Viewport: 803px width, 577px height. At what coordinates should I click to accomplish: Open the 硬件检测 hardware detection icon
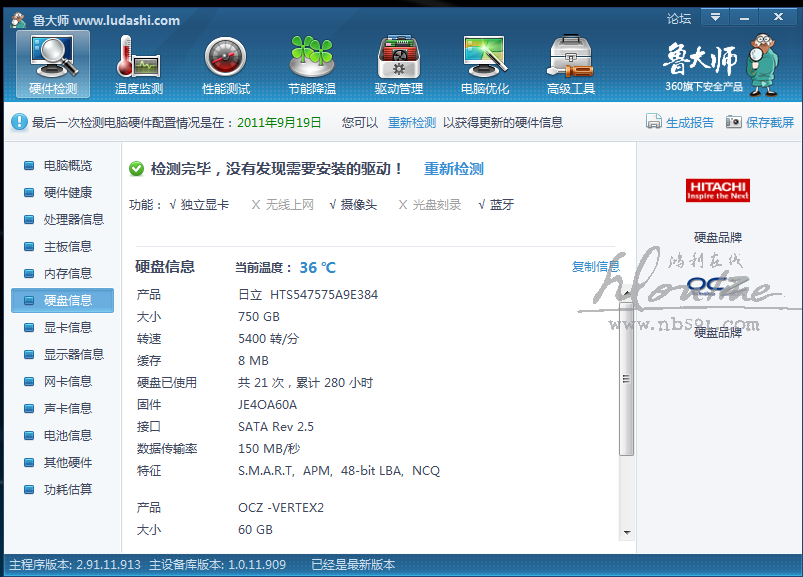pos(53,63)
